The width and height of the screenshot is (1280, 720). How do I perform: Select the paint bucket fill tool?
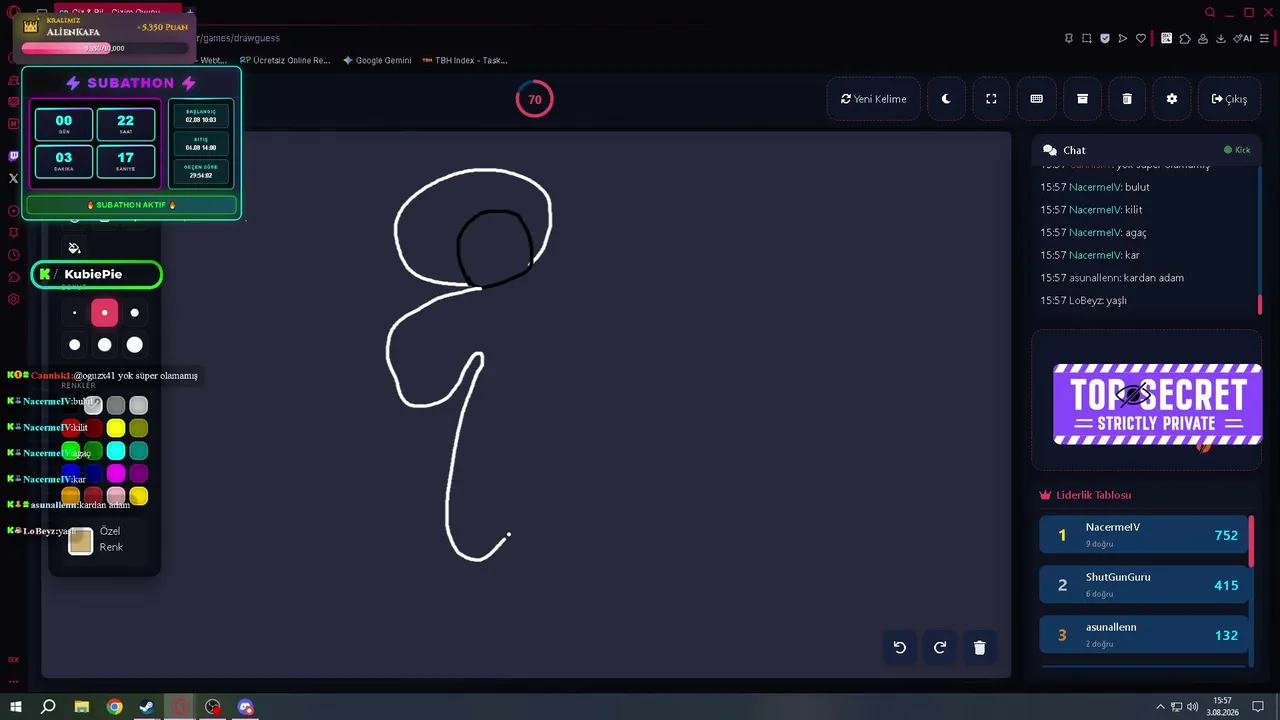74,248
